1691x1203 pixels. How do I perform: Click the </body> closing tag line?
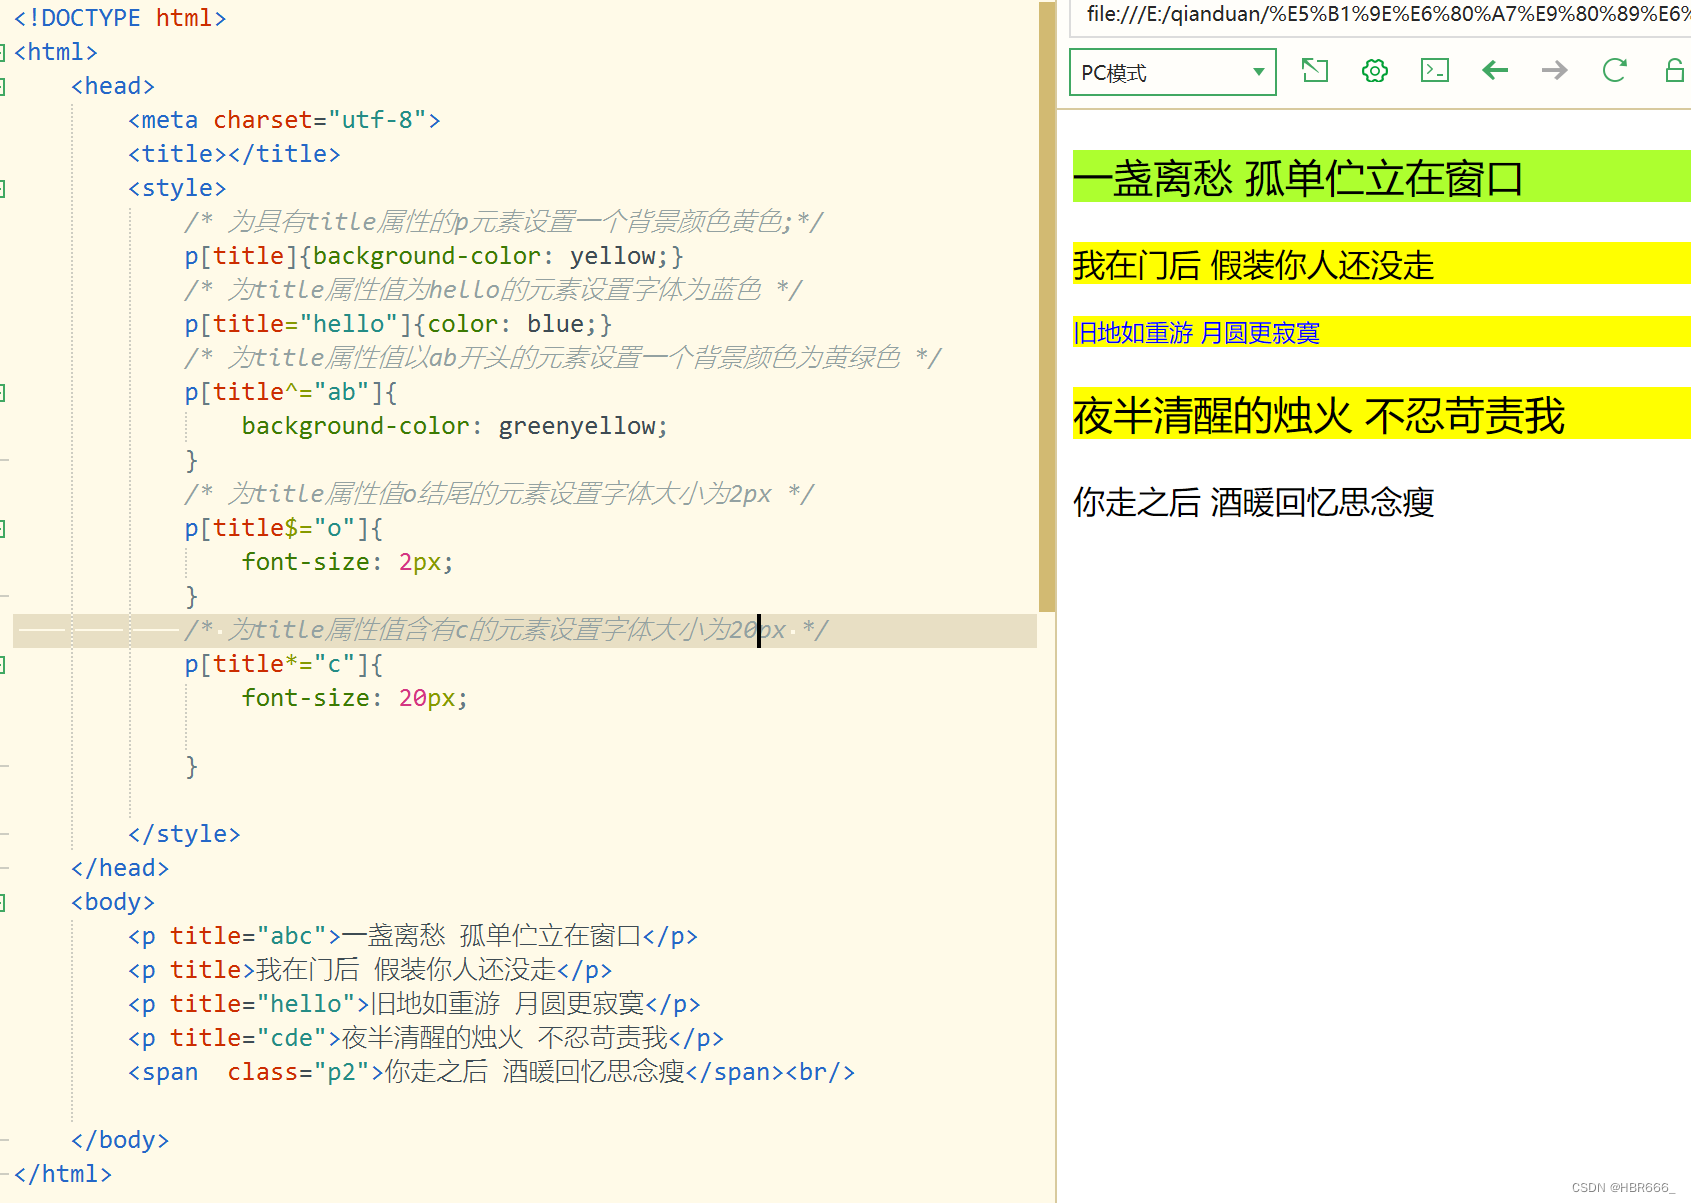pyautogui.click(x=120, y=1140)
